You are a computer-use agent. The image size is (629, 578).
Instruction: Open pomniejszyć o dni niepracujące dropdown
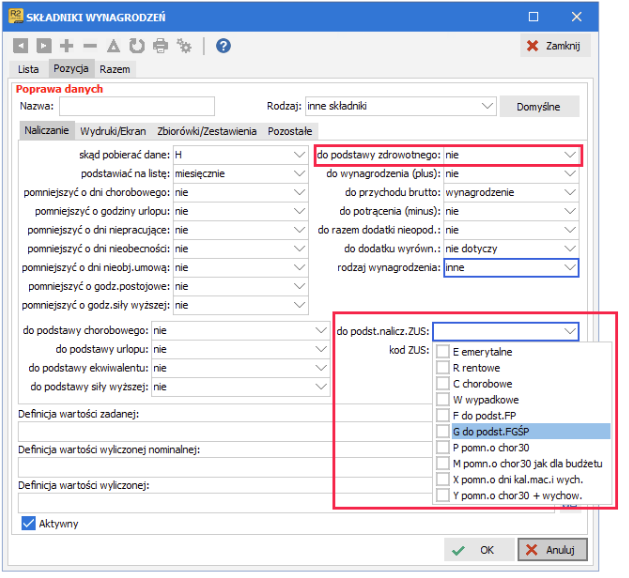click(x=241, y=230)
